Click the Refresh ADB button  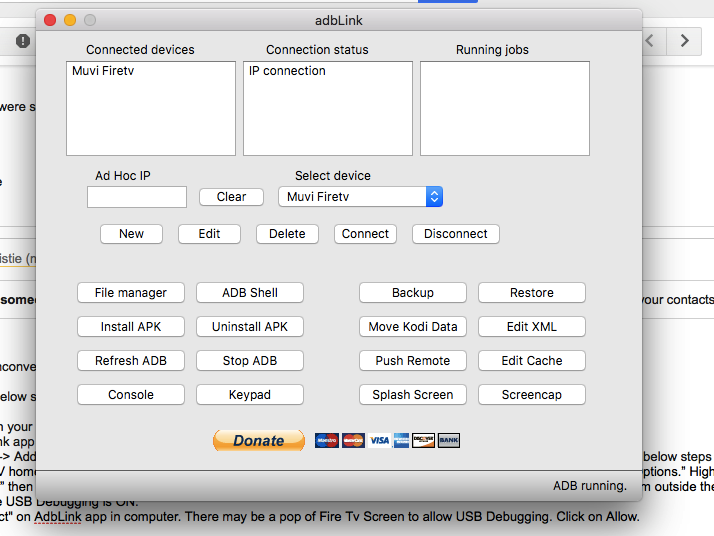point(131,361)
